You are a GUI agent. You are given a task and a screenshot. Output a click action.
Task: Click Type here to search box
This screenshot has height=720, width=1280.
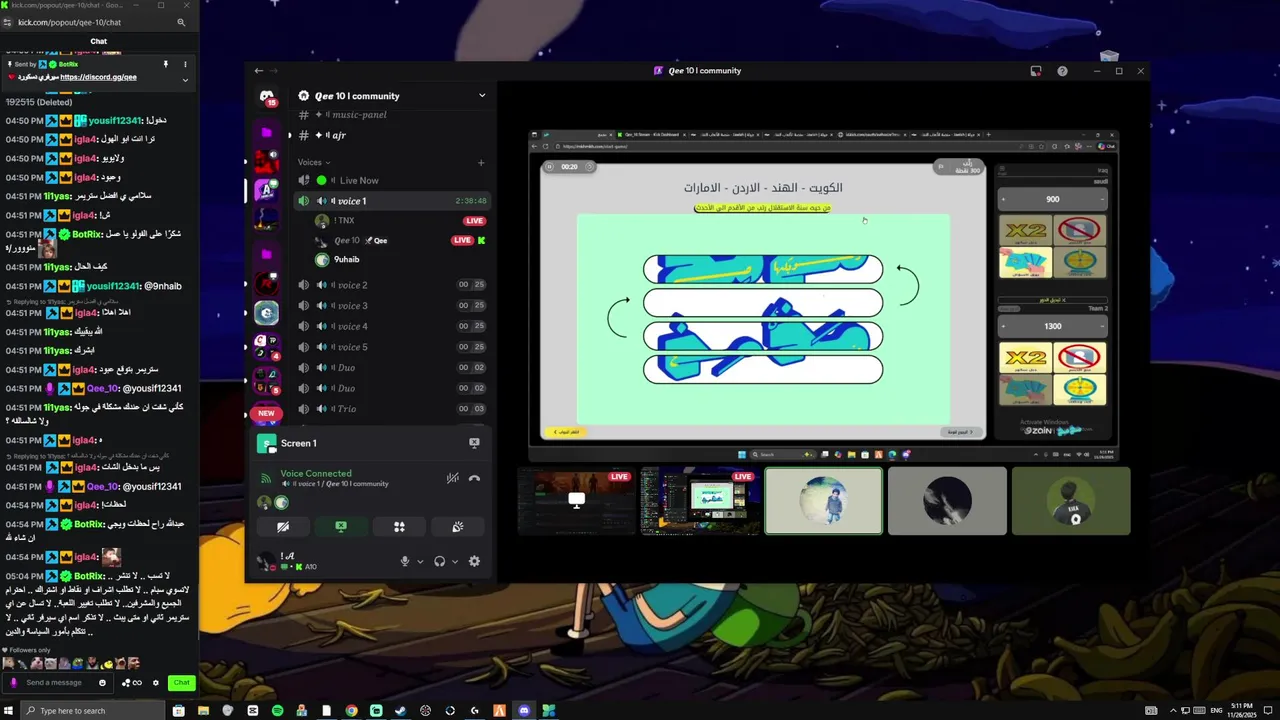[x=92, y=711]
